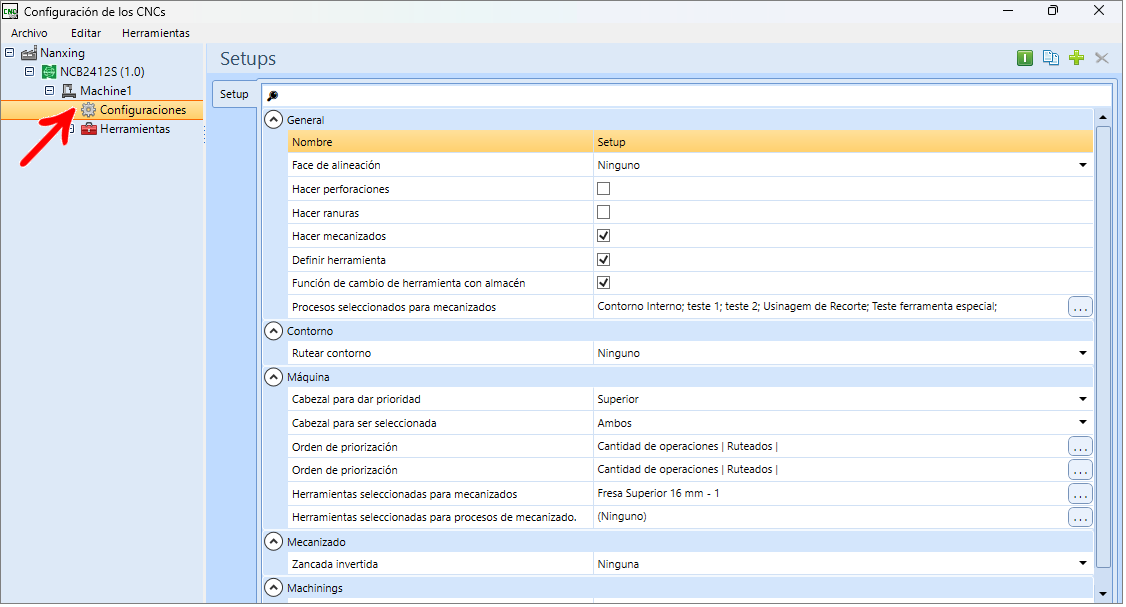Screen dimensions: 1126x607
Task: Open the Editar menu
Action: pyautogui.click(x=86, y=33)
